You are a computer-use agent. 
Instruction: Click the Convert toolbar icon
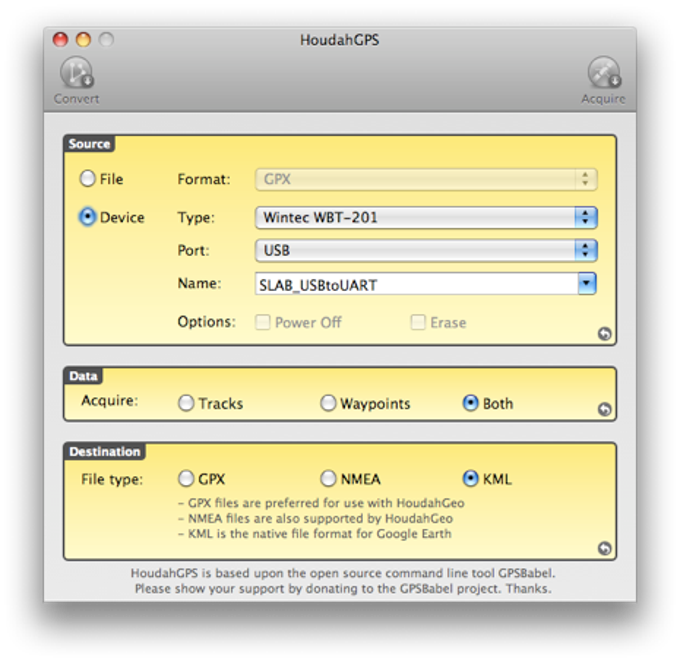click(77, 72)
